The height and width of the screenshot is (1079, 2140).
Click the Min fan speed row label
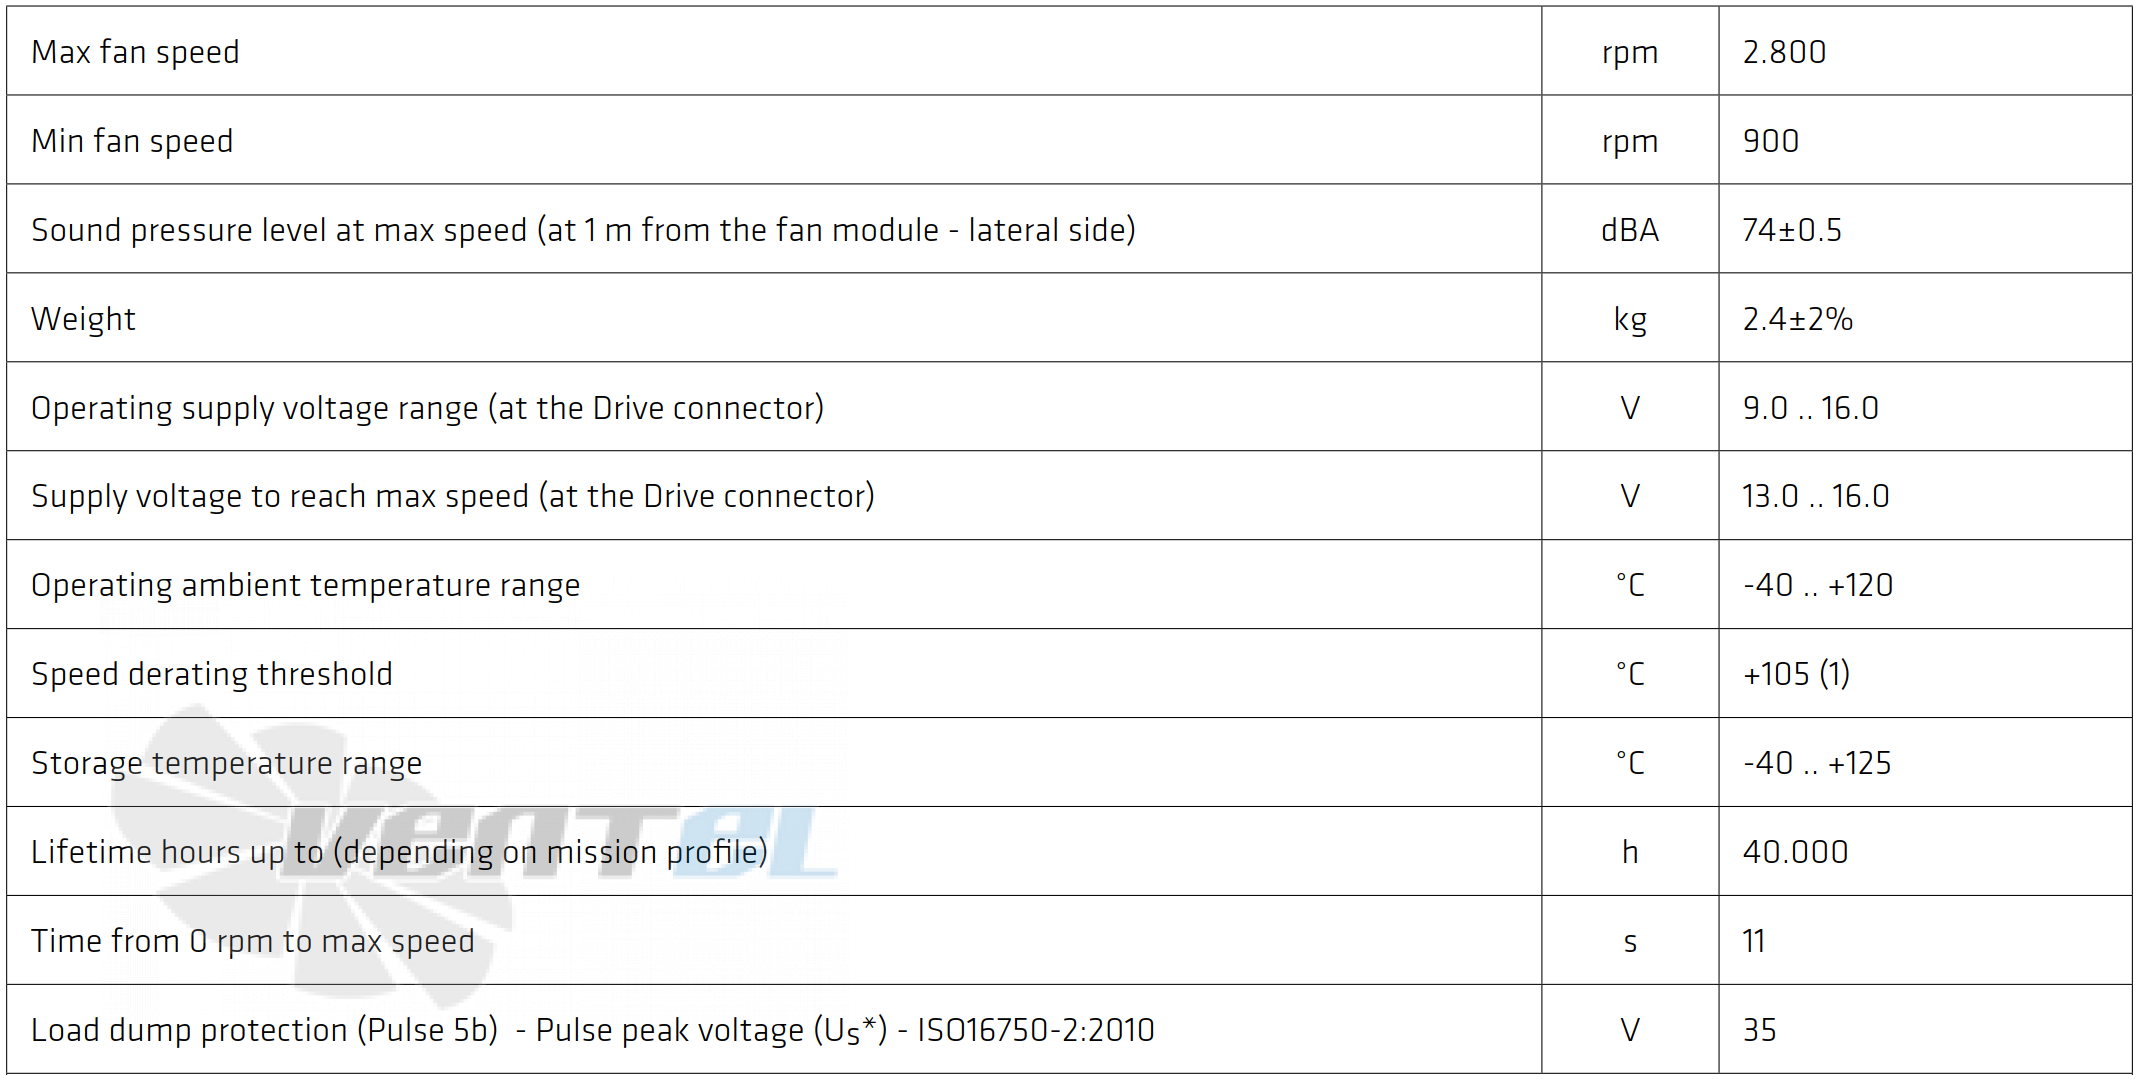[132, 141]
